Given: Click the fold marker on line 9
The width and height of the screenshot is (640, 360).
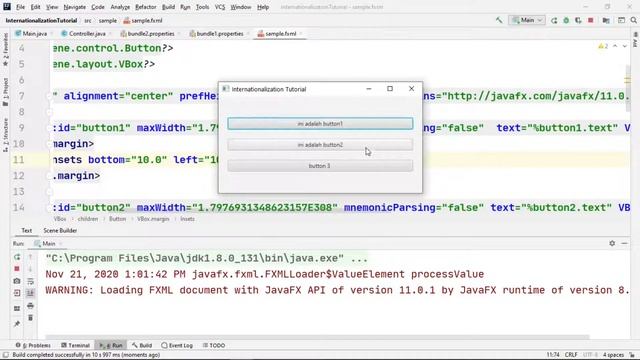Looking at the screenshot, I should click(x=49, y=128).
